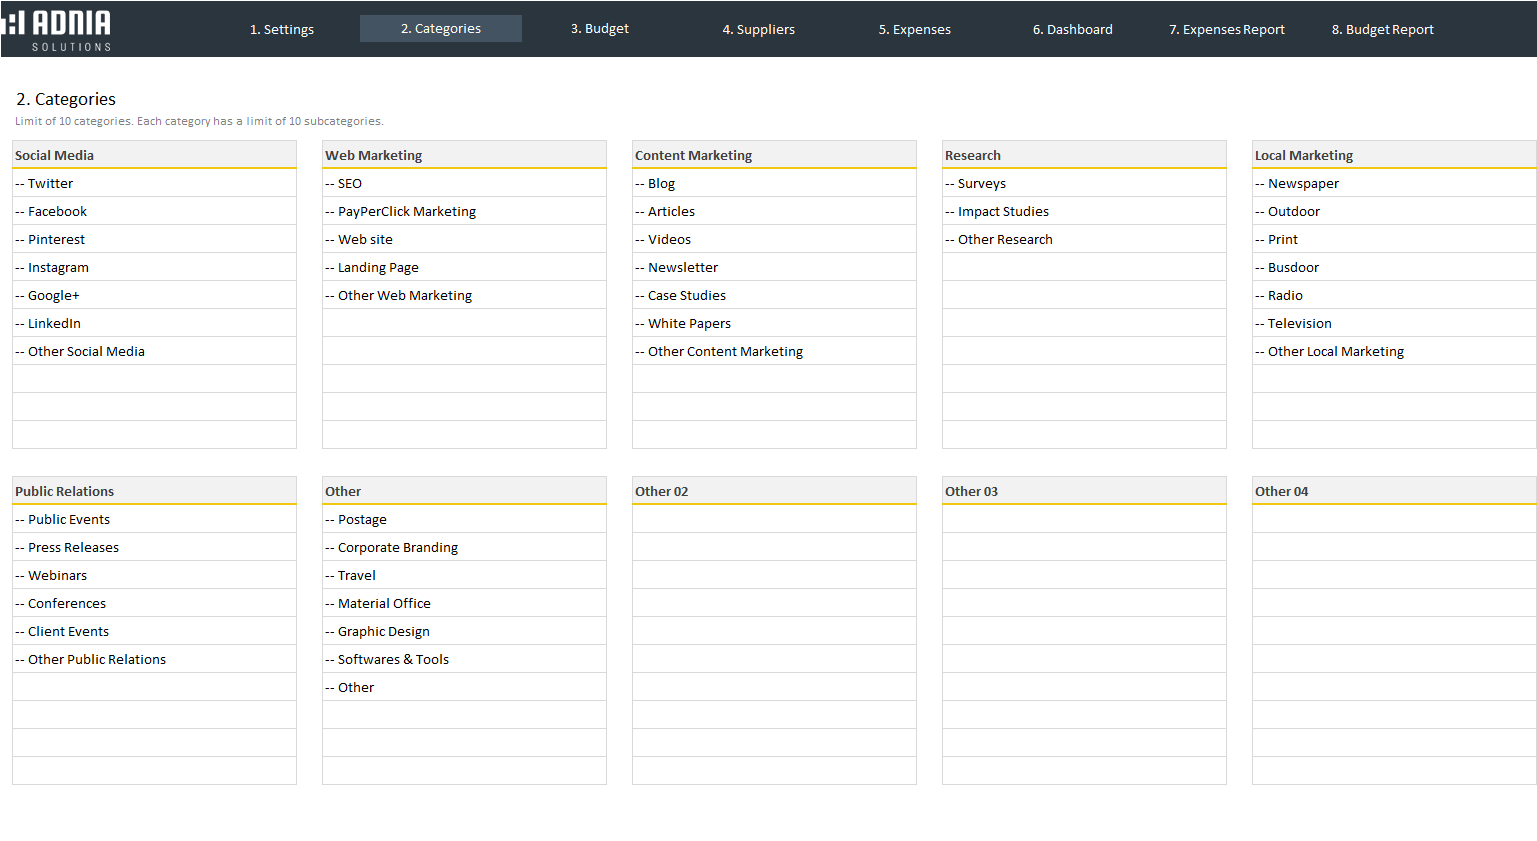Navigate to the 6. Dashboard tab
This screenshot has height=841, width=1537.
coord(1072,29)
